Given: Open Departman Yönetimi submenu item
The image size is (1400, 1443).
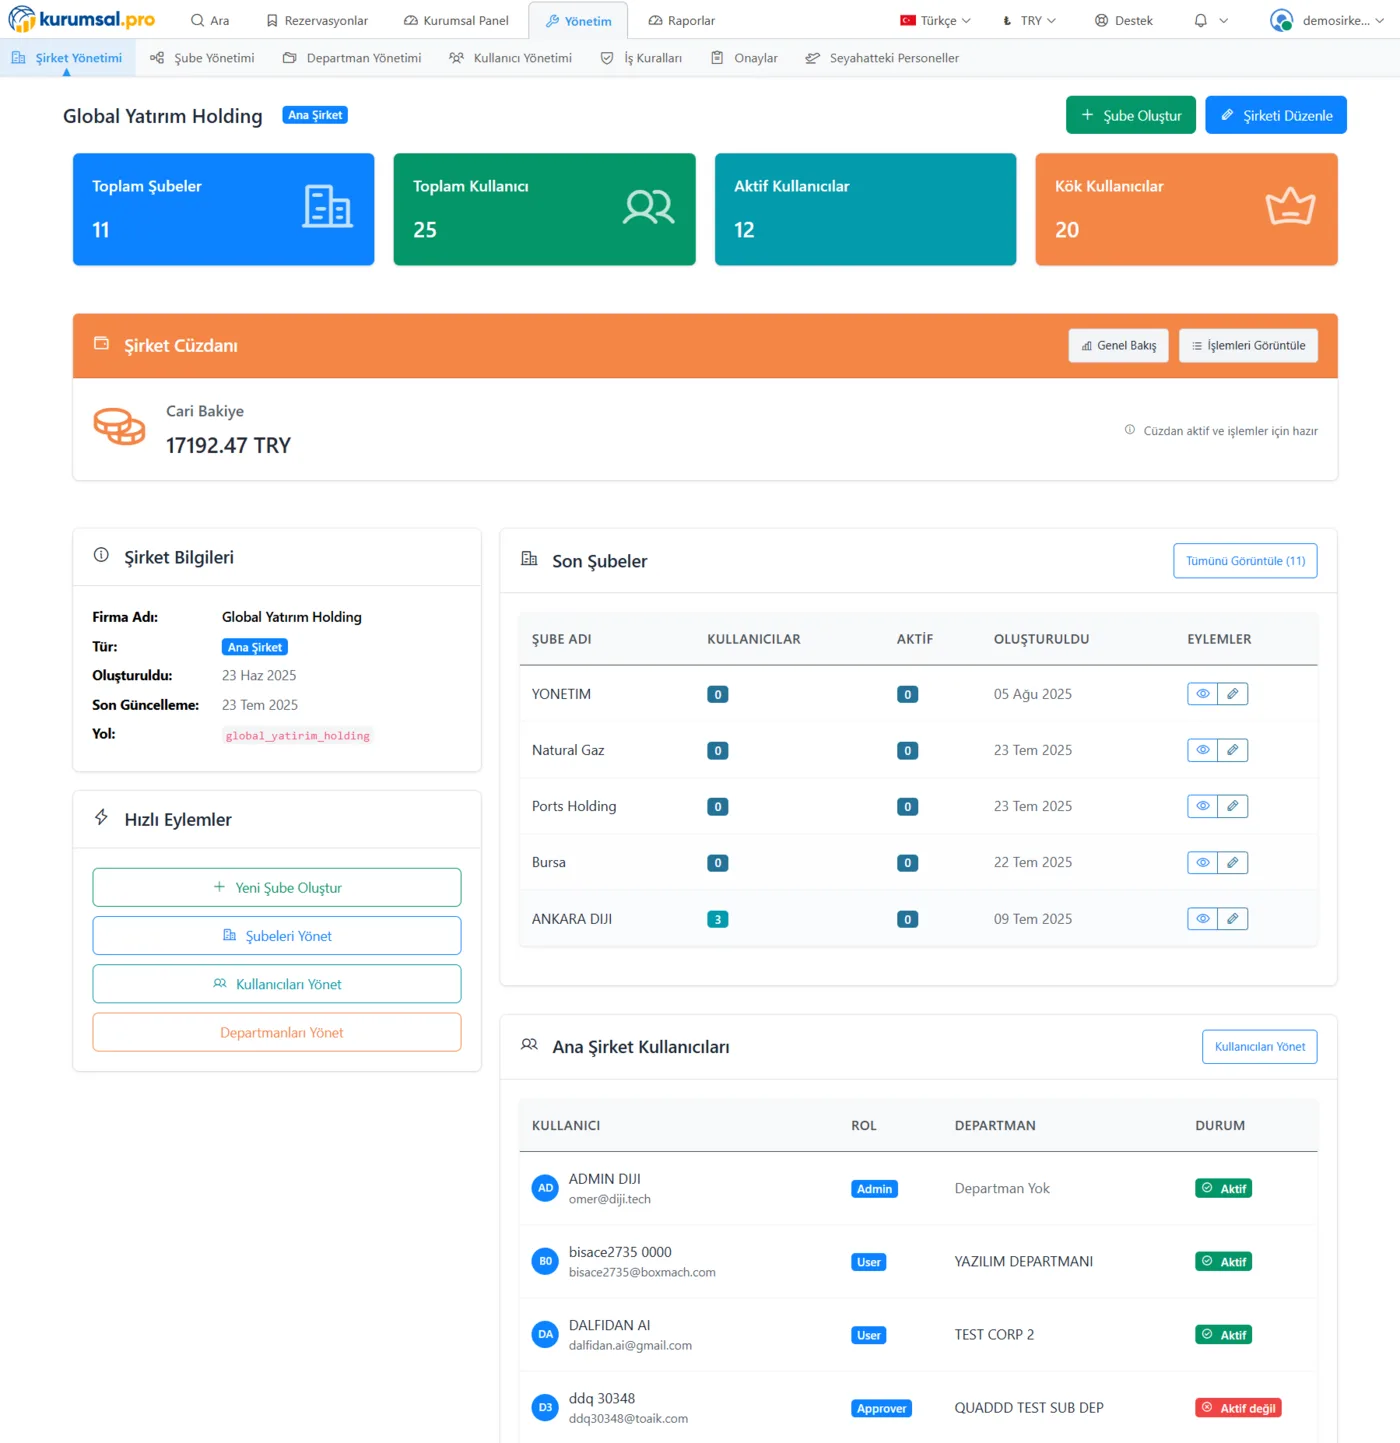Looking at the screenshot, I should pos(352,58).
